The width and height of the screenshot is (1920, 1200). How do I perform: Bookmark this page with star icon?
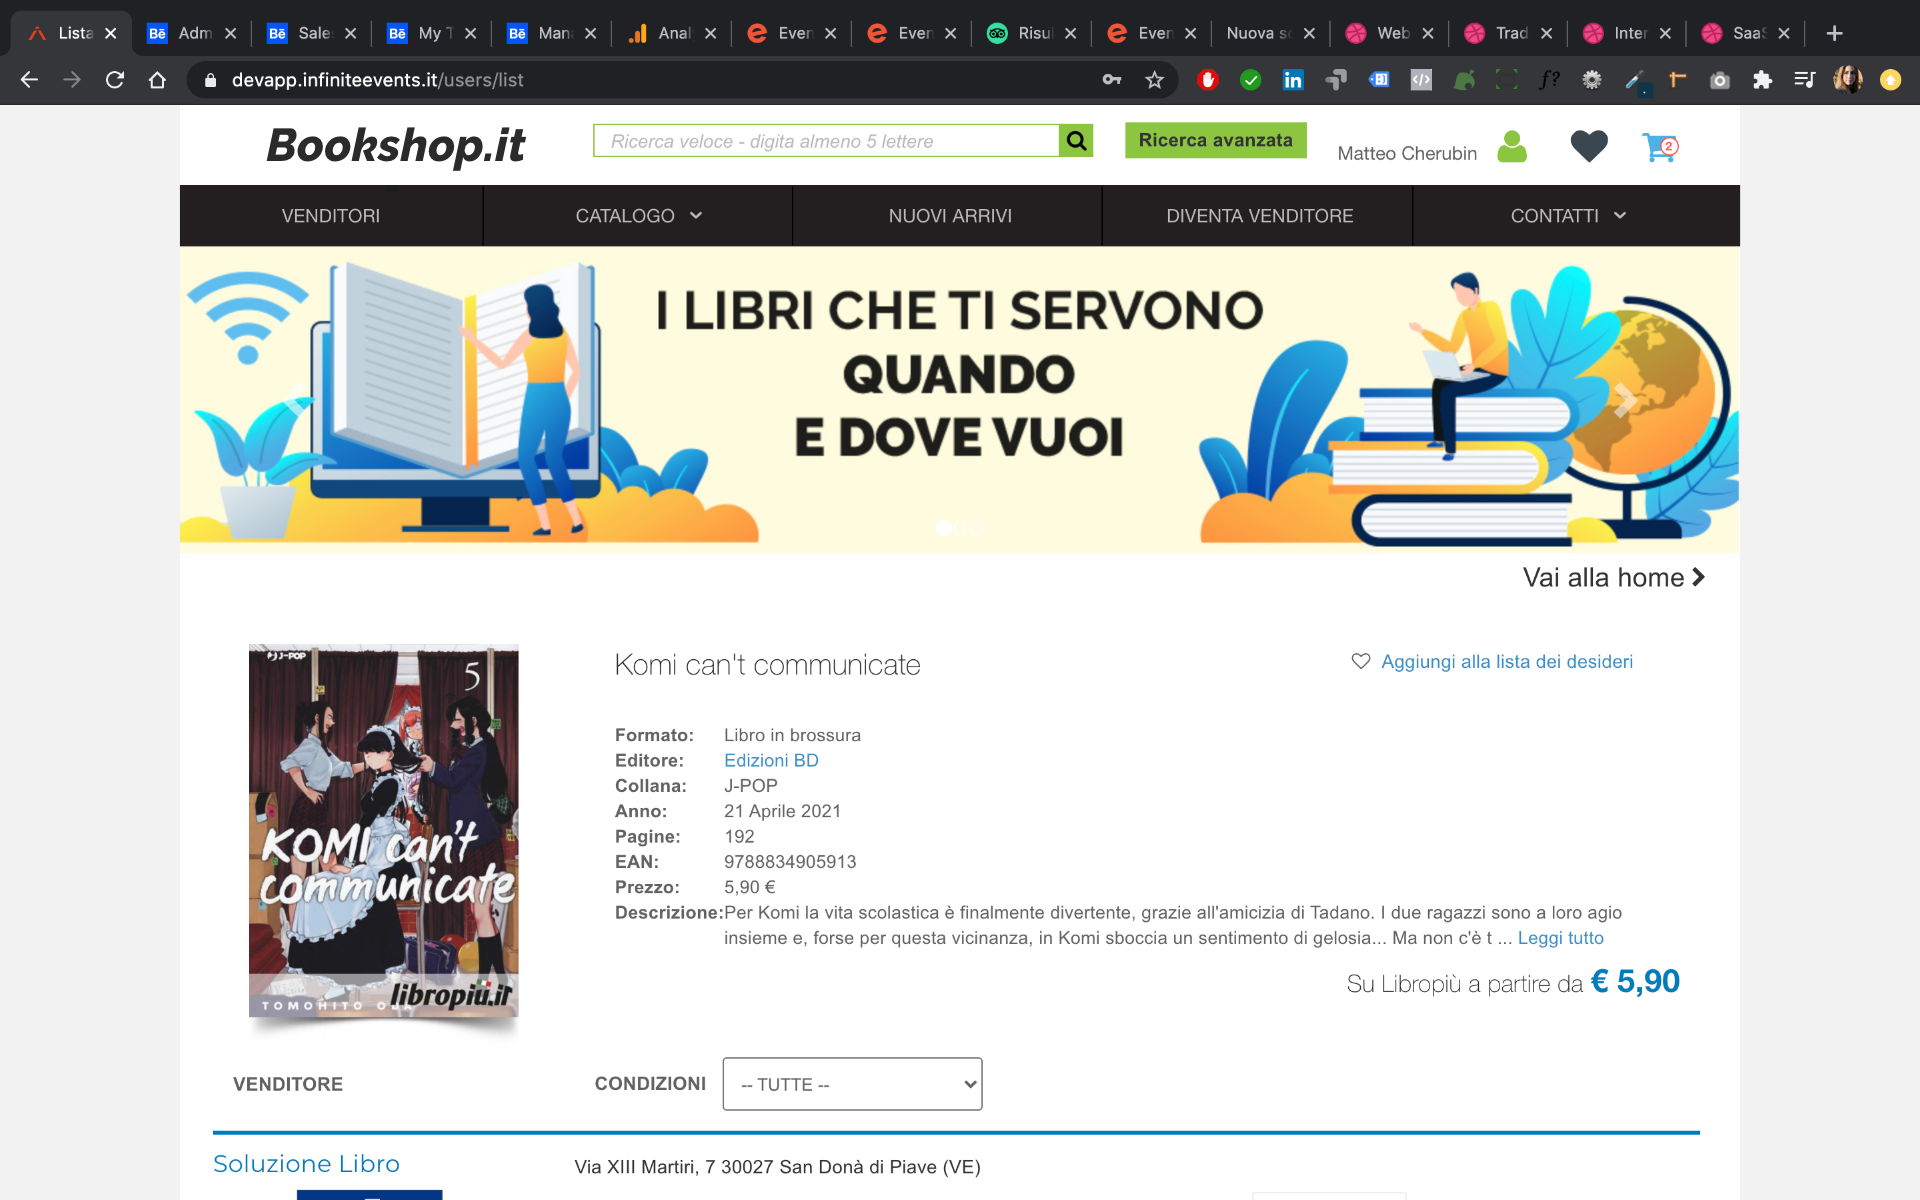click(x=1155, y=80)
